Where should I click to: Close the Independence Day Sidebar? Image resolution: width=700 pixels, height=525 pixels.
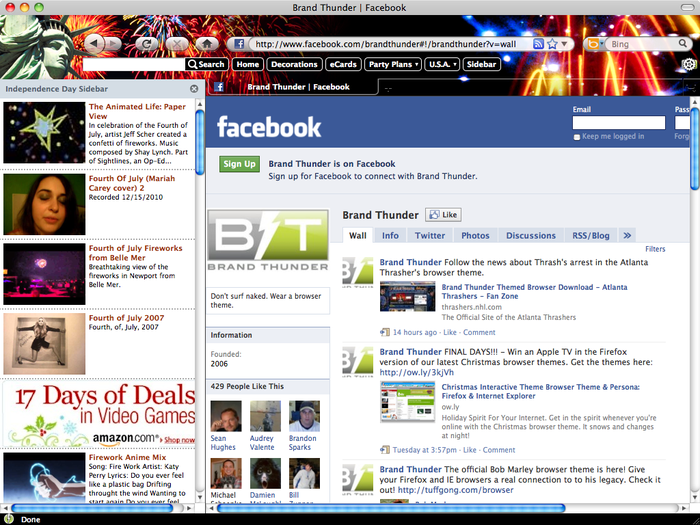(194, 89)
